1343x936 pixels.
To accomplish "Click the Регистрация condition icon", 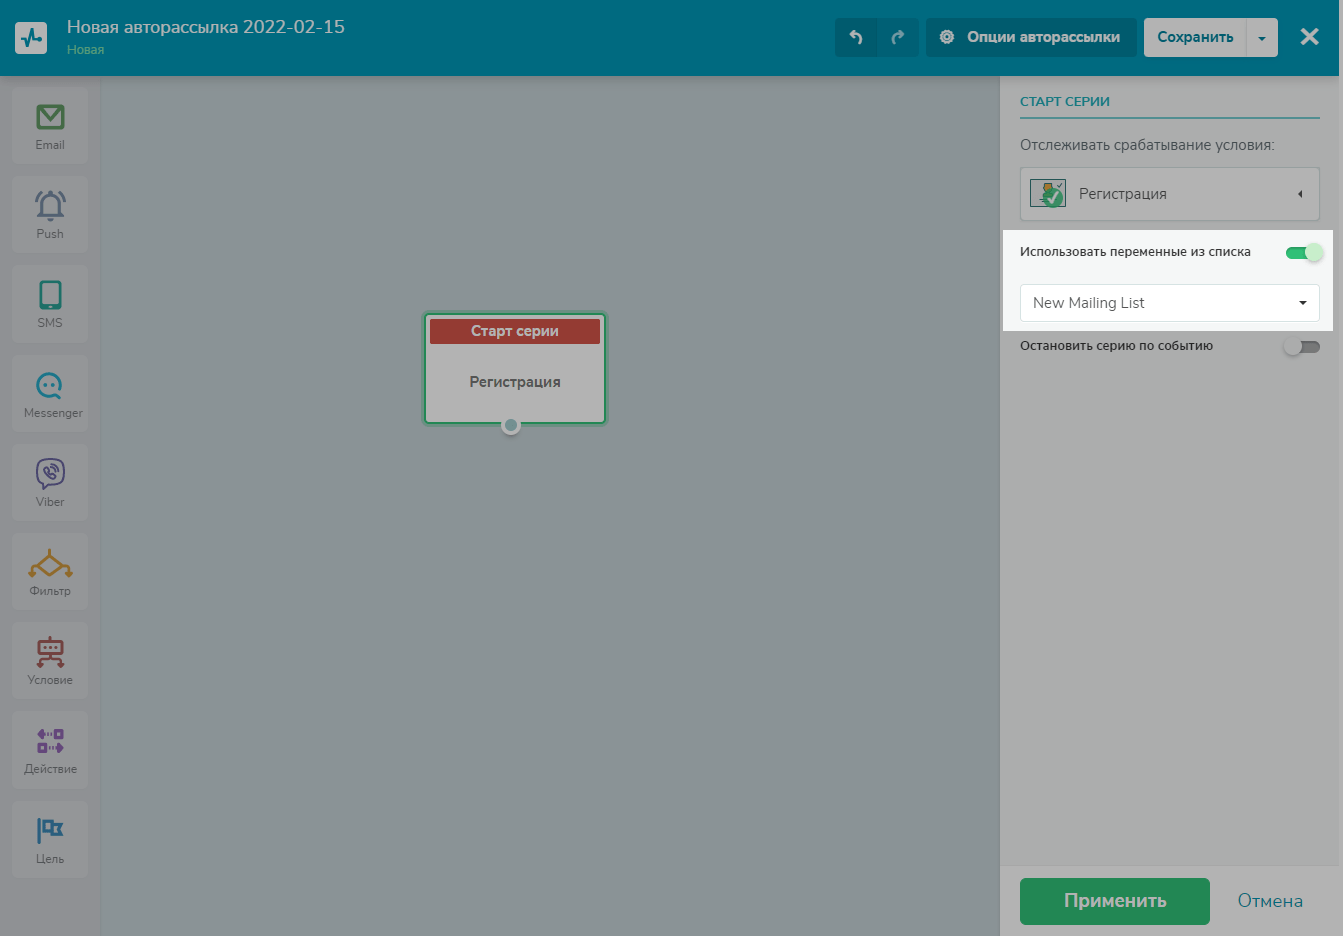I will tap(1048, 193).
